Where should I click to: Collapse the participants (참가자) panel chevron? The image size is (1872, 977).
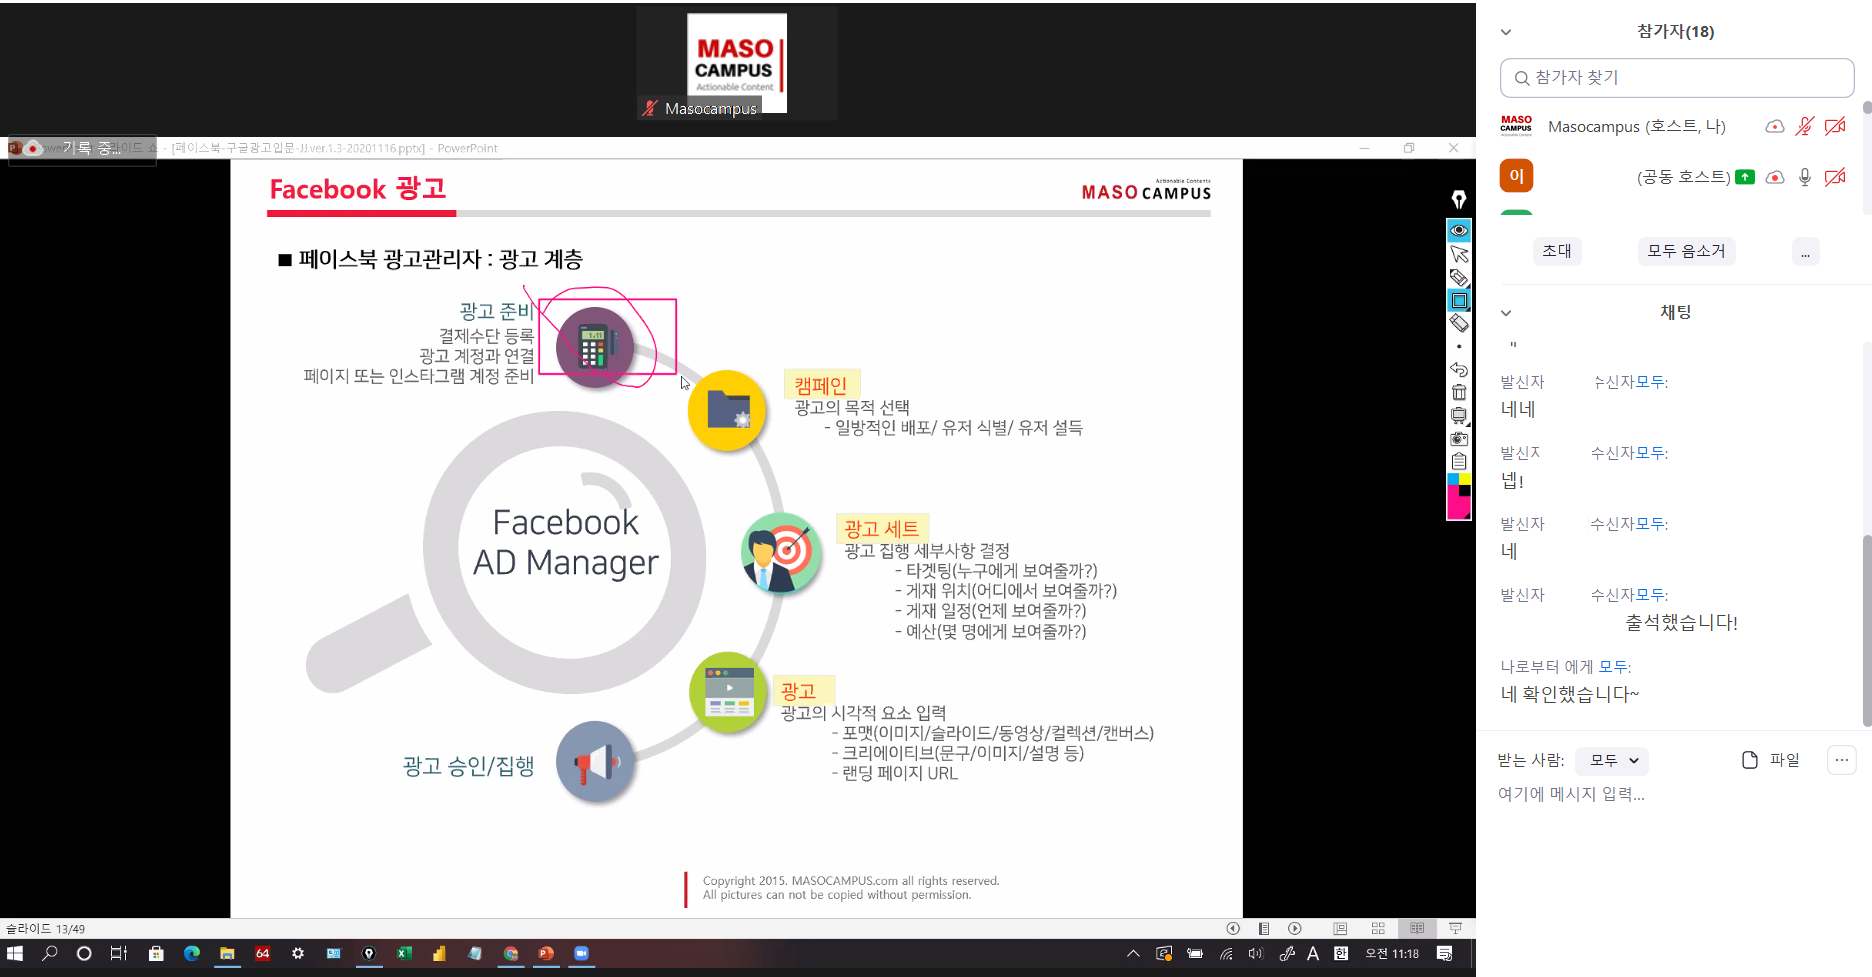coord(1506,32)
